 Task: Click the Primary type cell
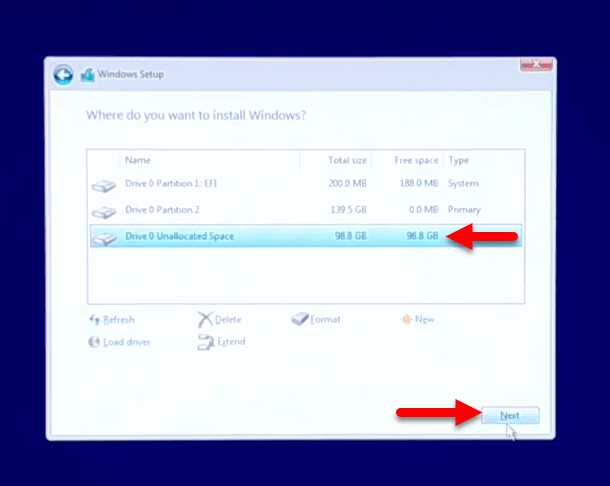[x=464, y=210]
